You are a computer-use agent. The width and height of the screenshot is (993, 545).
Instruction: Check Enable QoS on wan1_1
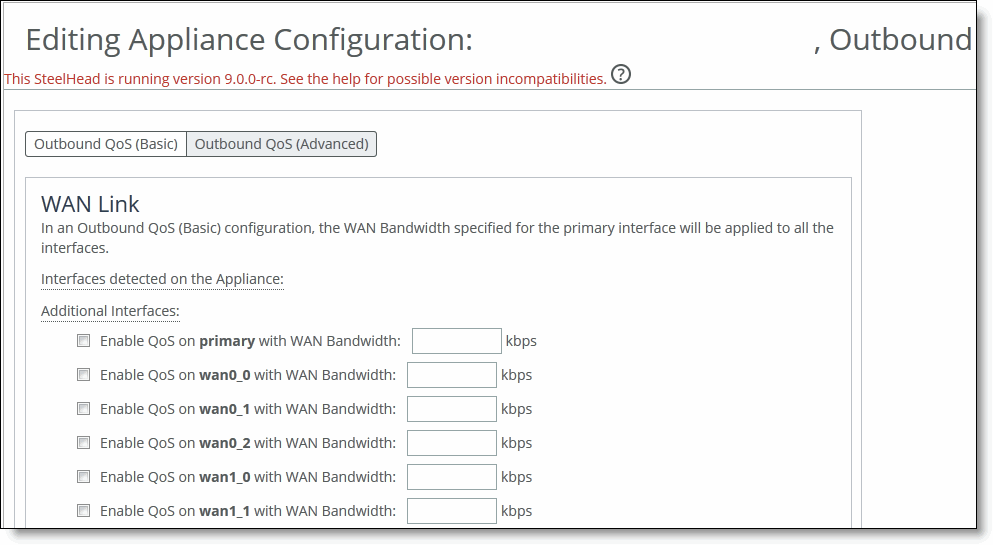(84, 511)
